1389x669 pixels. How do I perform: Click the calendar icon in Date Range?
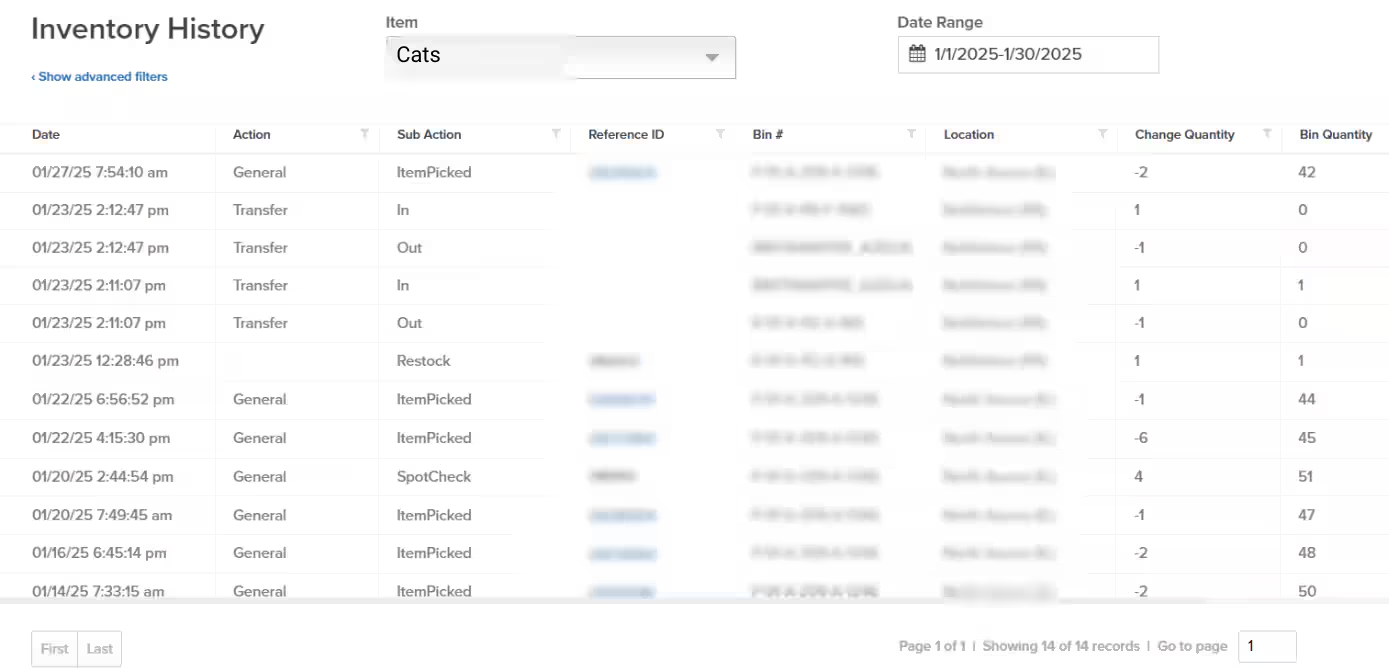coord(917,54)
